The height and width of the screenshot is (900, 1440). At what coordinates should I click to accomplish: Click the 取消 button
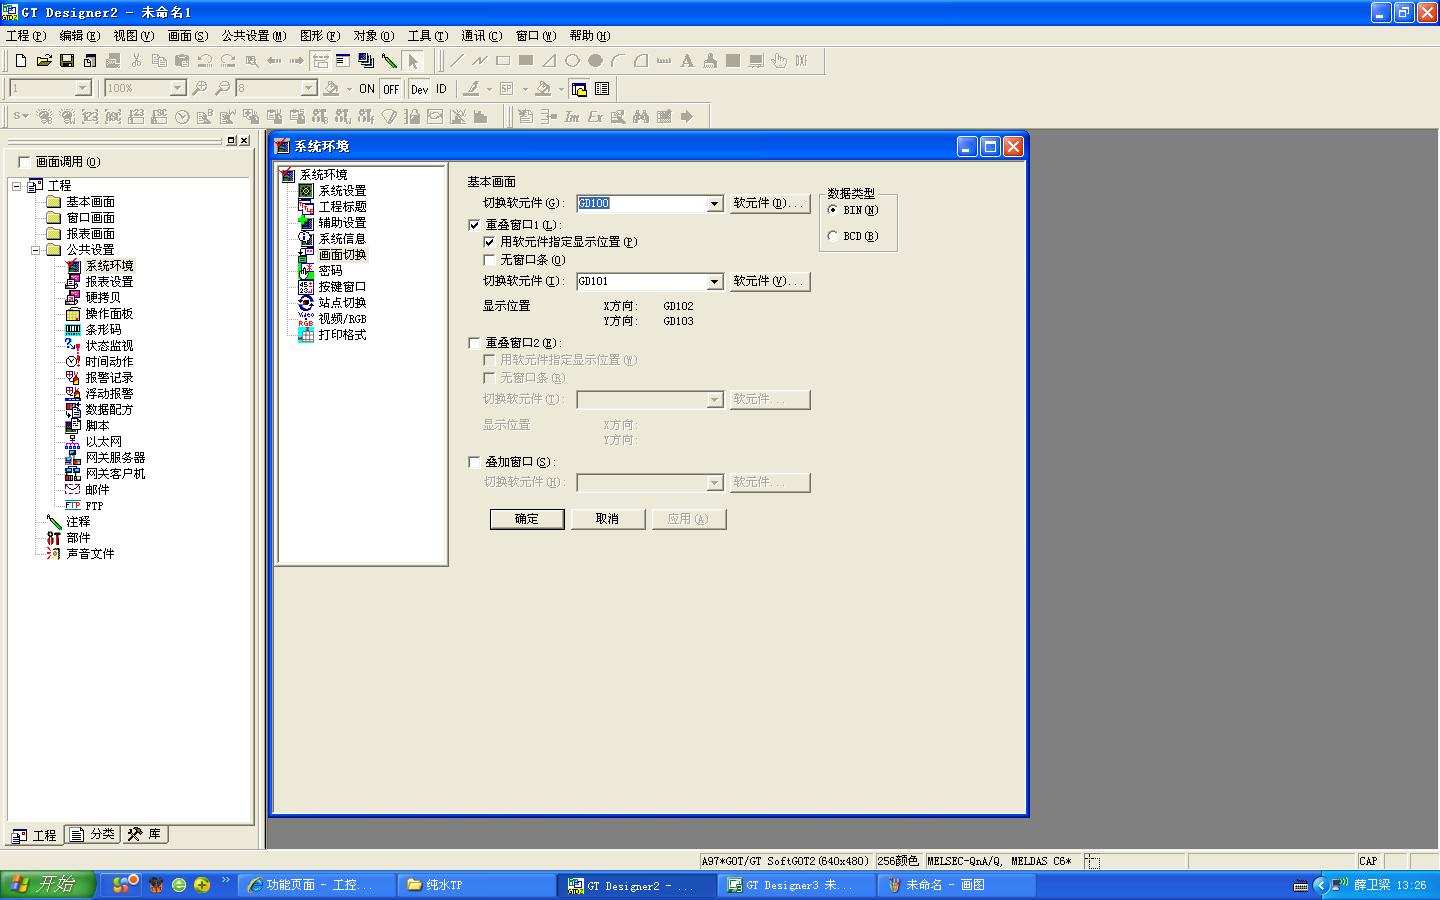[x=607, y=519]
